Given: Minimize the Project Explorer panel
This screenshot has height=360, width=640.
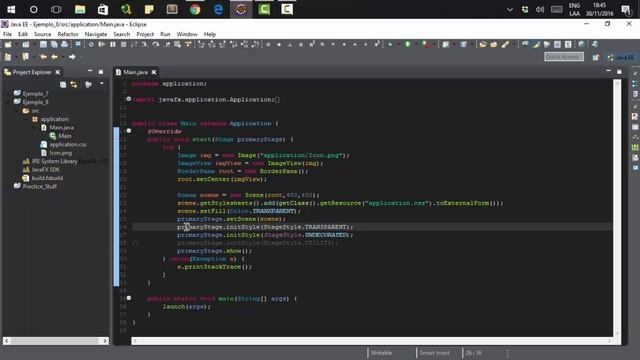Looking at the screenshot, I should [x=90, y=71].
